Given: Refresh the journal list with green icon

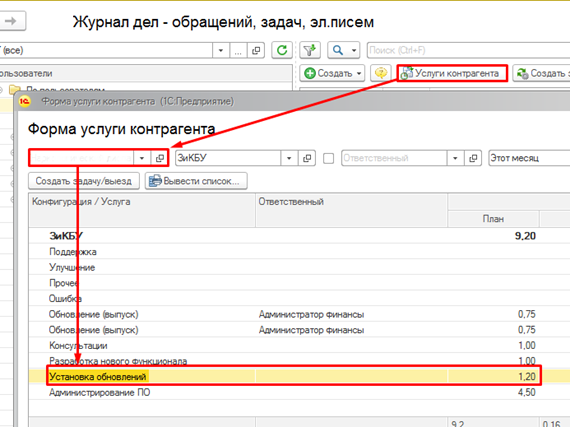Looking at the screenshot, I should point(282,50).
